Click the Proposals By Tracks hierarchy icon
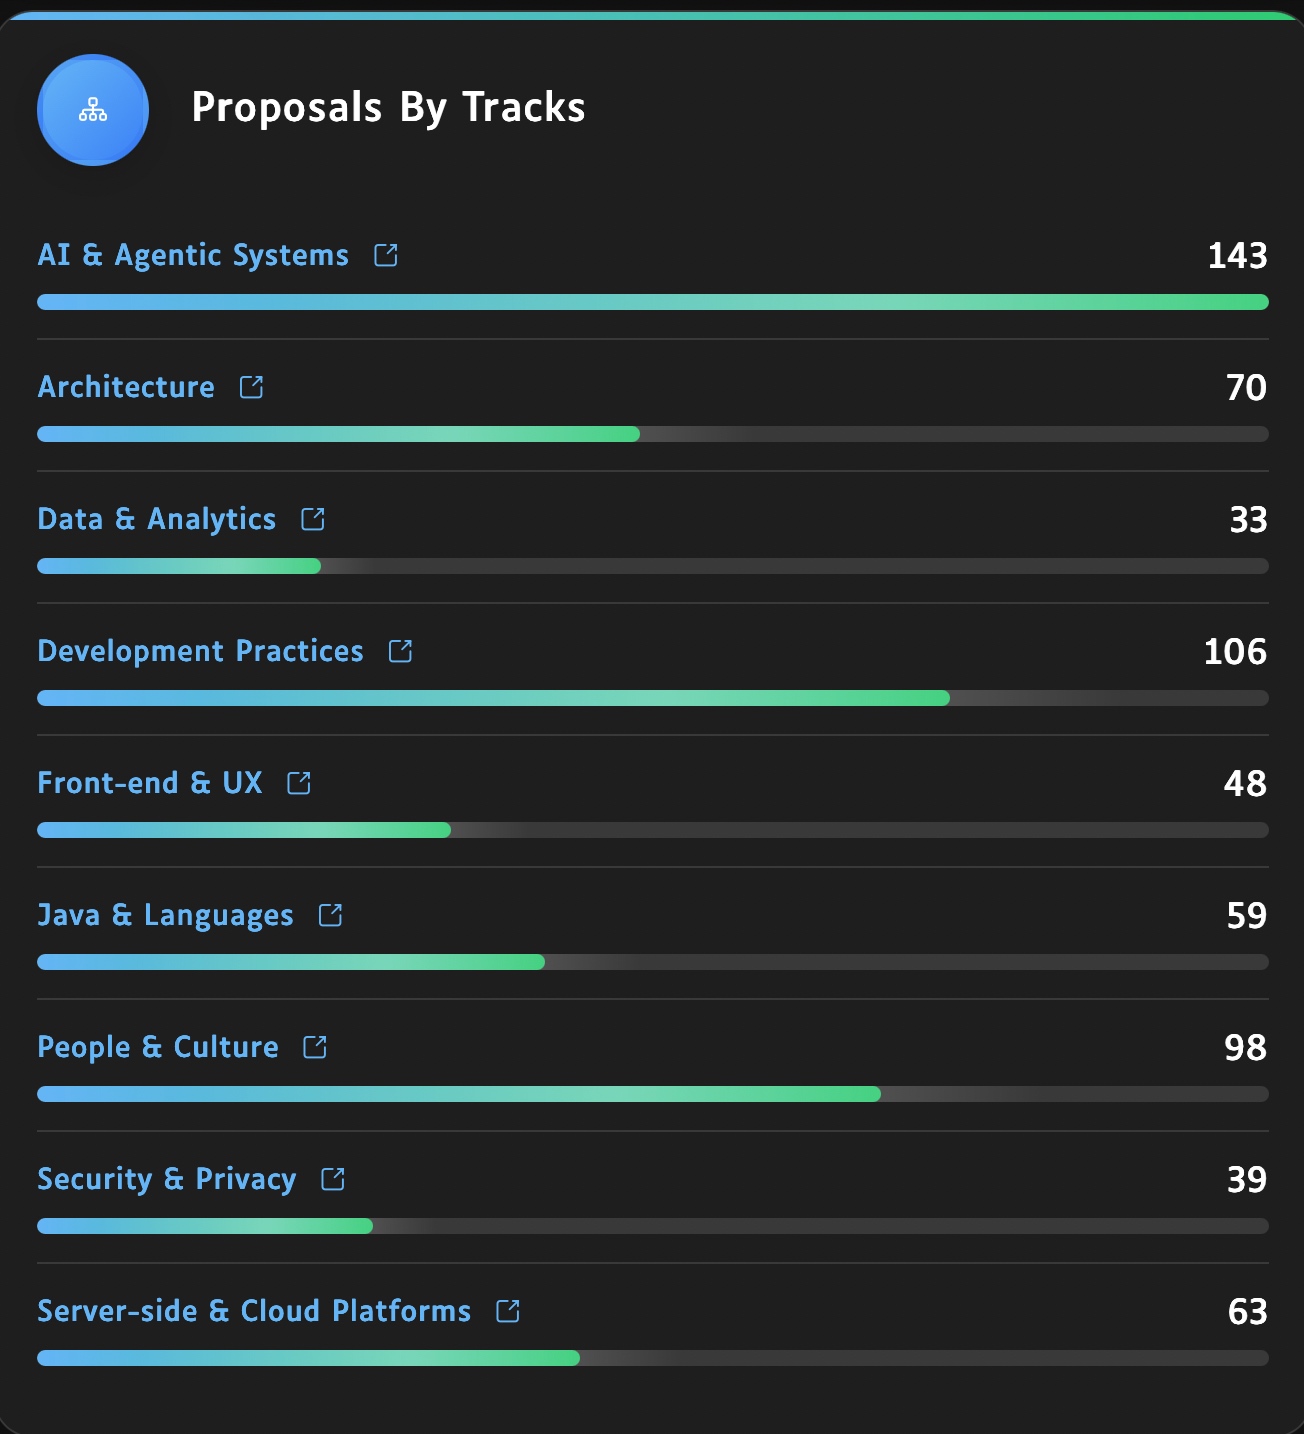 [93, 110]
